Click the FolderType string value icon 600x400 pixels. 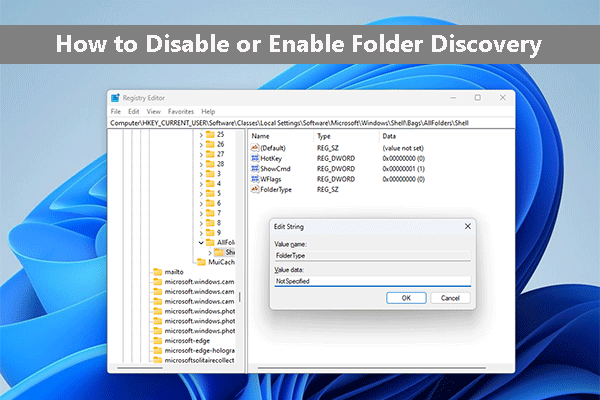pyautogui.click(x=255, y=189)
